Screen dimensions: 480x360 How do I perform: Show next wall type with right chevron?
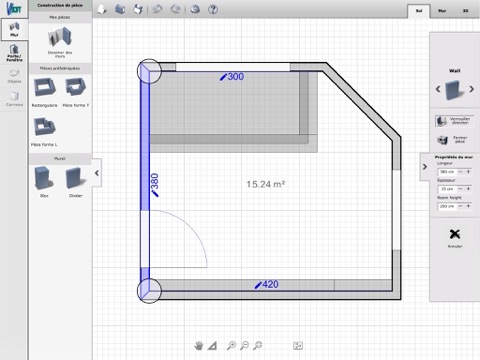tap(471, 89)
